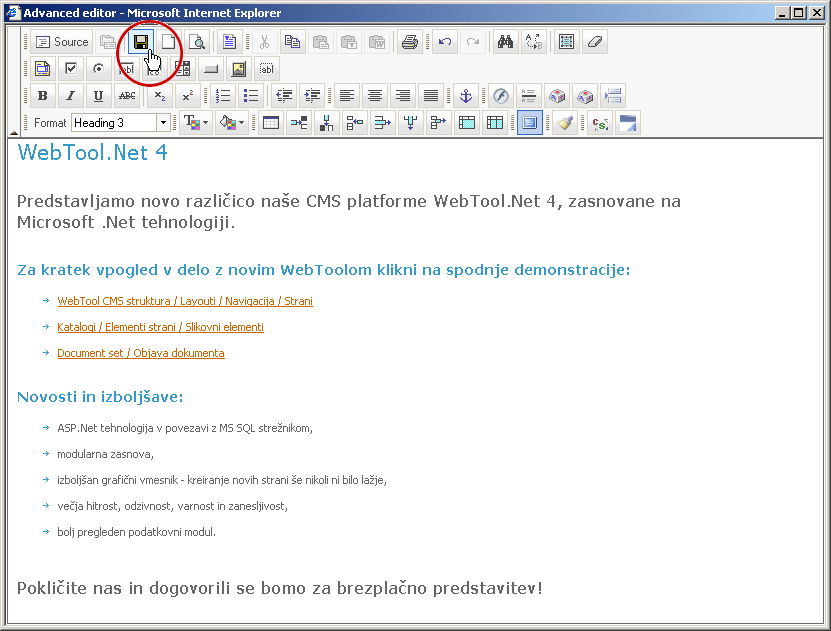
Task: Collapse the toolbar using the left-edge arrow
Action: point(13,130)
